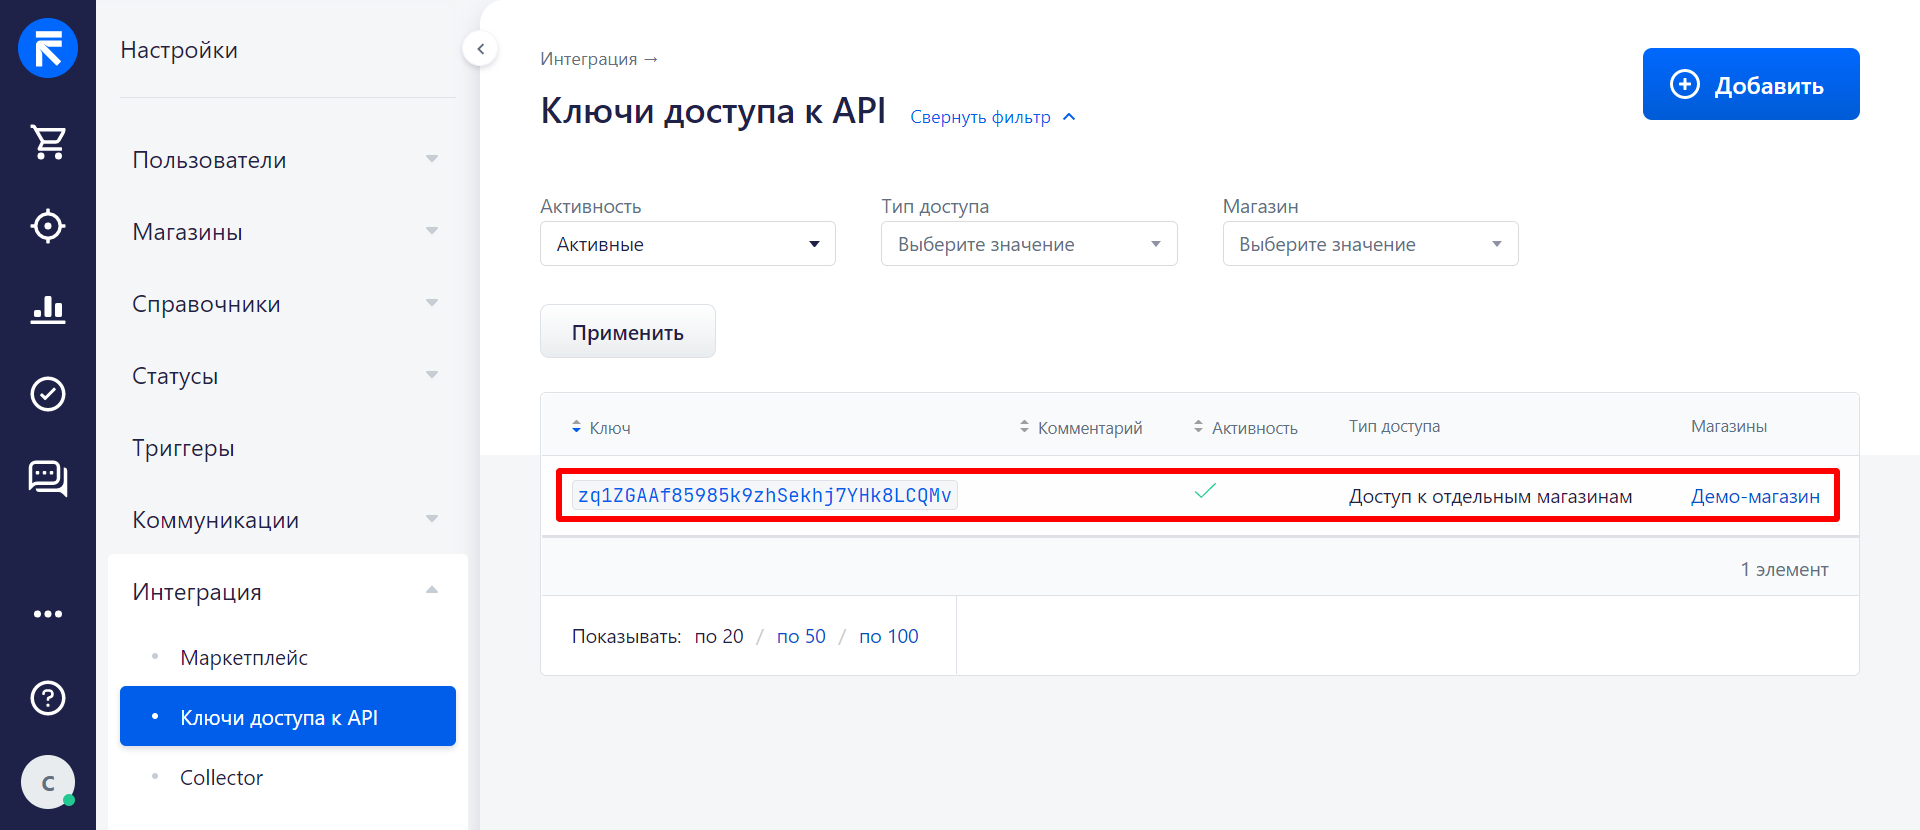Open the chats speech bubble icon
This screenshot has height=830, width=1920.
(48, 478)
